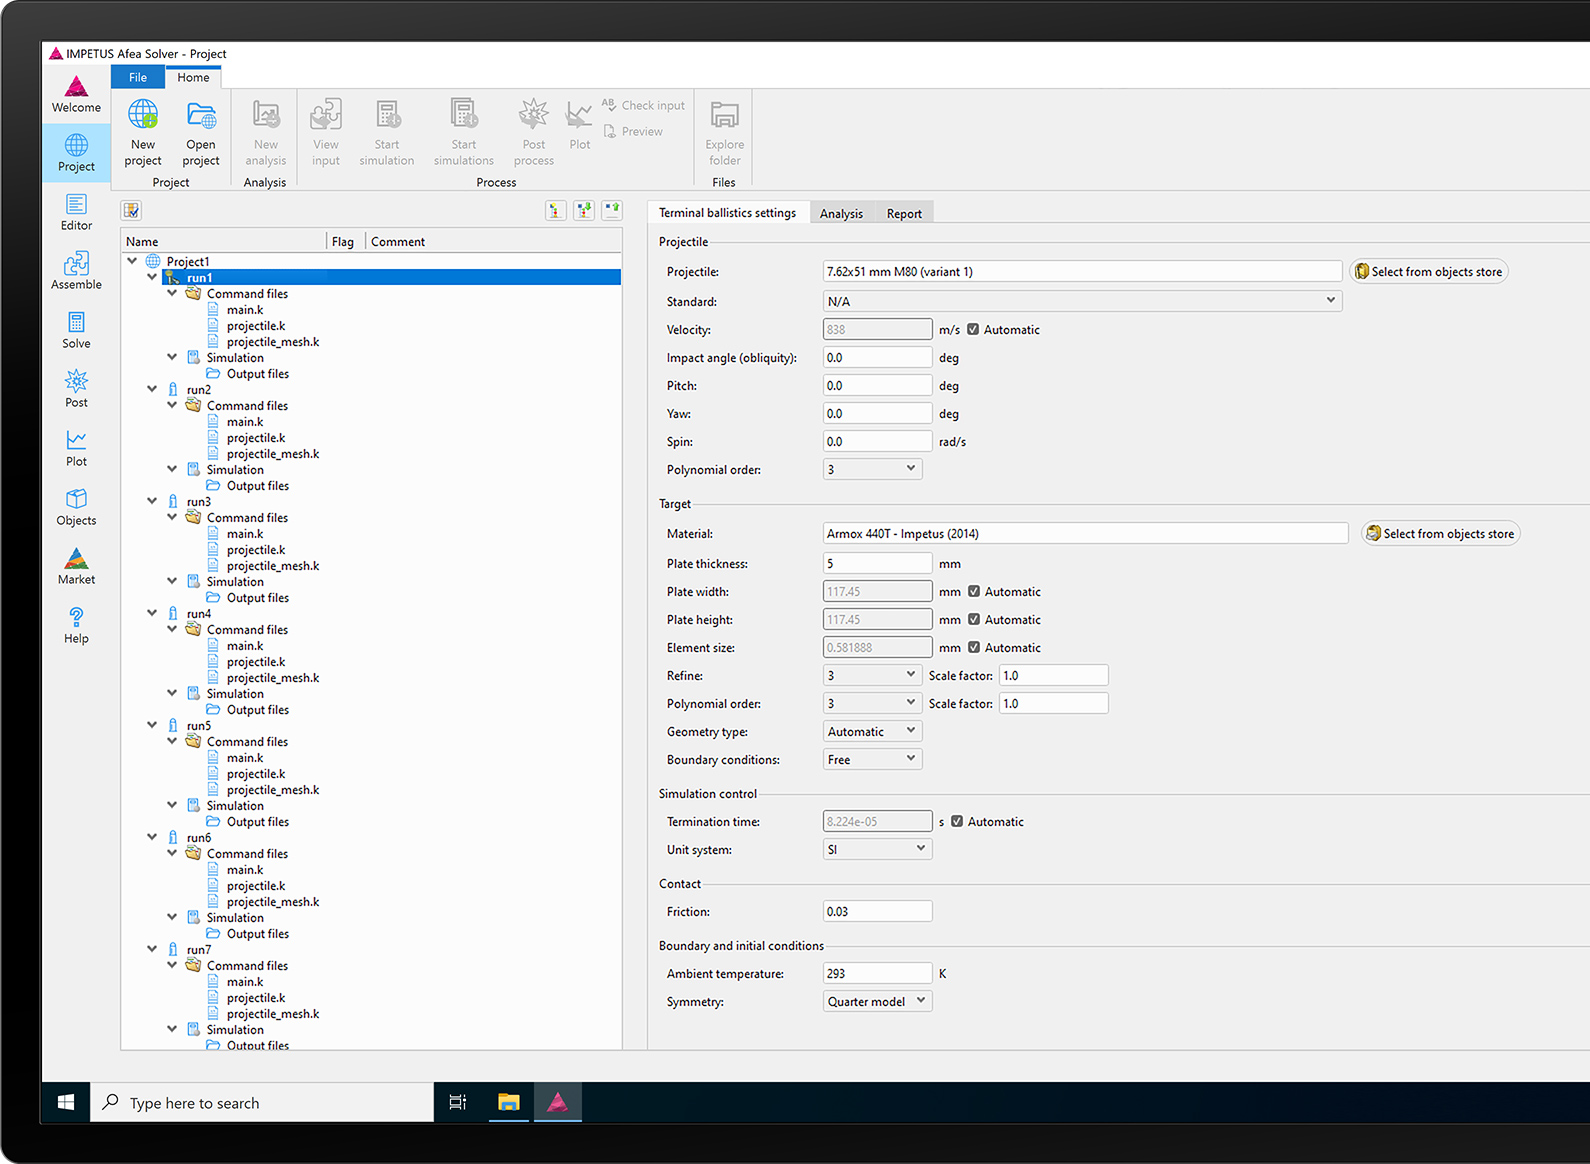1590x1164 pixels.
Task: Open the Standard dropdown
Action: [1082, 301]
